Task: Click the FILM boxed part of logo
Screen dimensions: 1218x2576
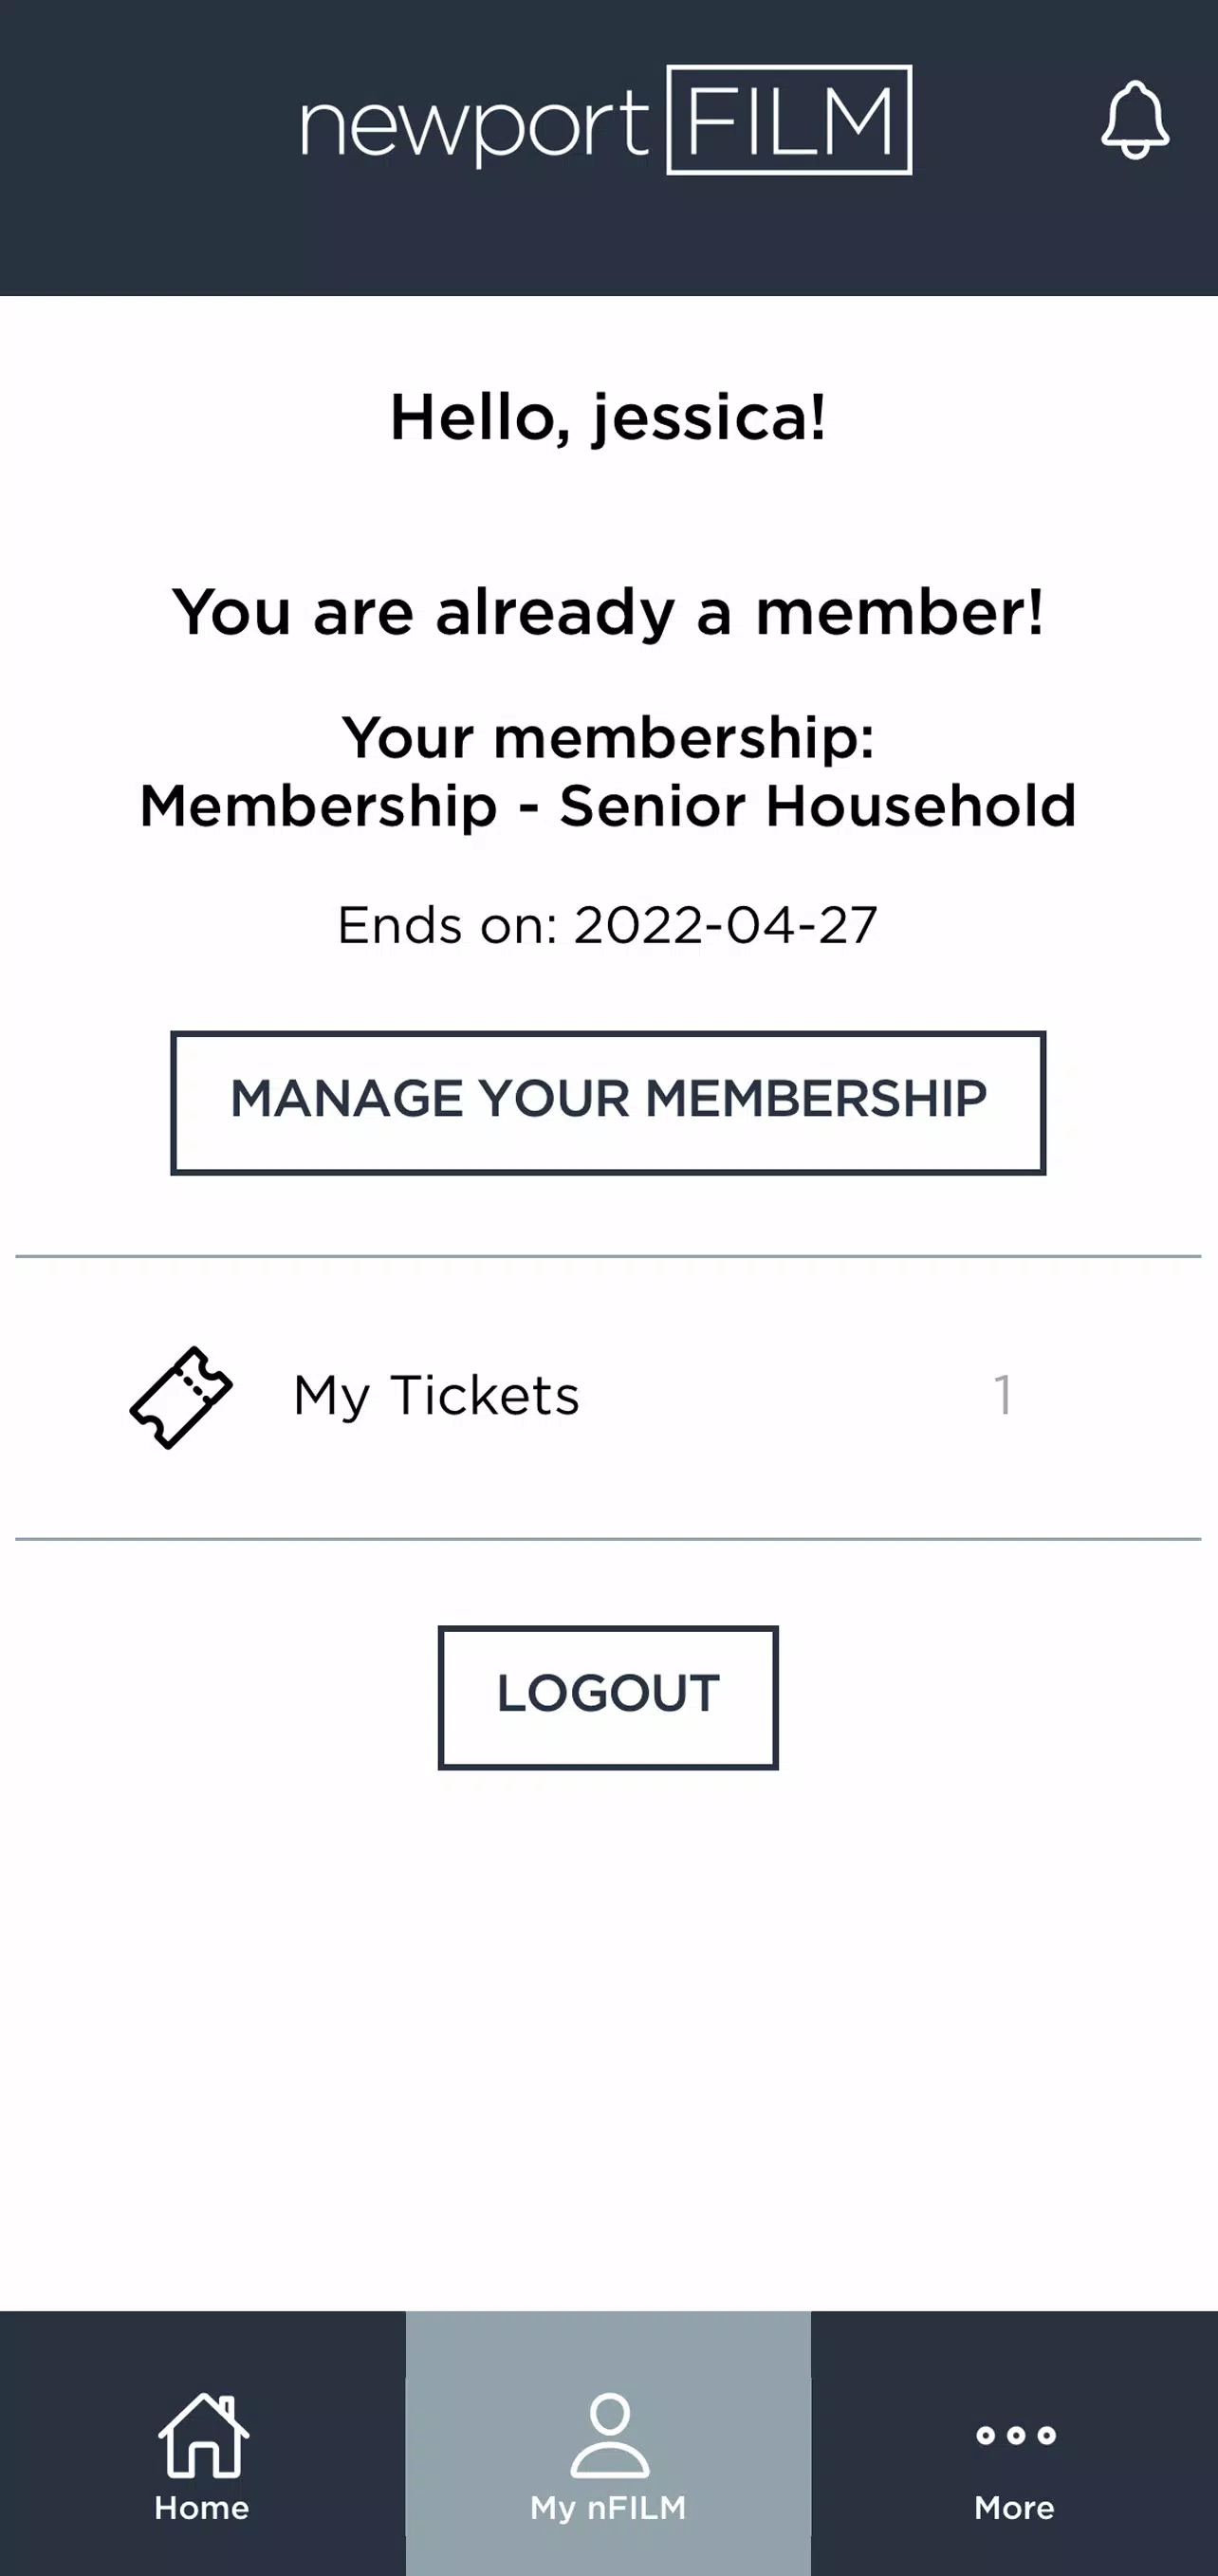Action: [789, 120]
